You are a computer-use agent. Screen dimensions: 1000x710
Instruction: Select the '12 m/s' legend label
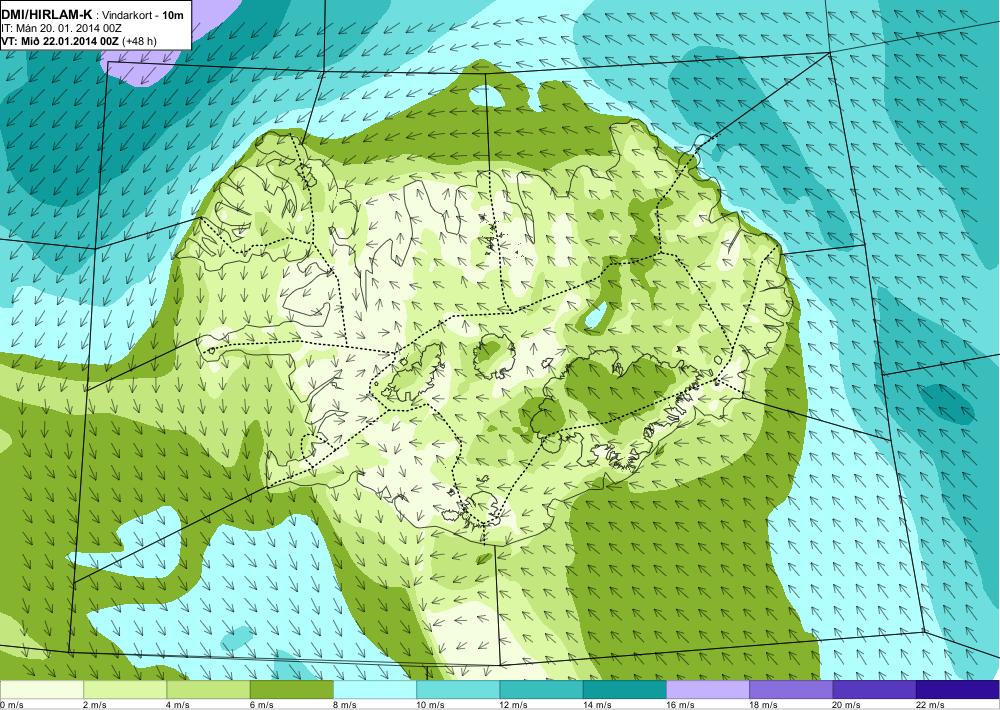click(514, 705)
